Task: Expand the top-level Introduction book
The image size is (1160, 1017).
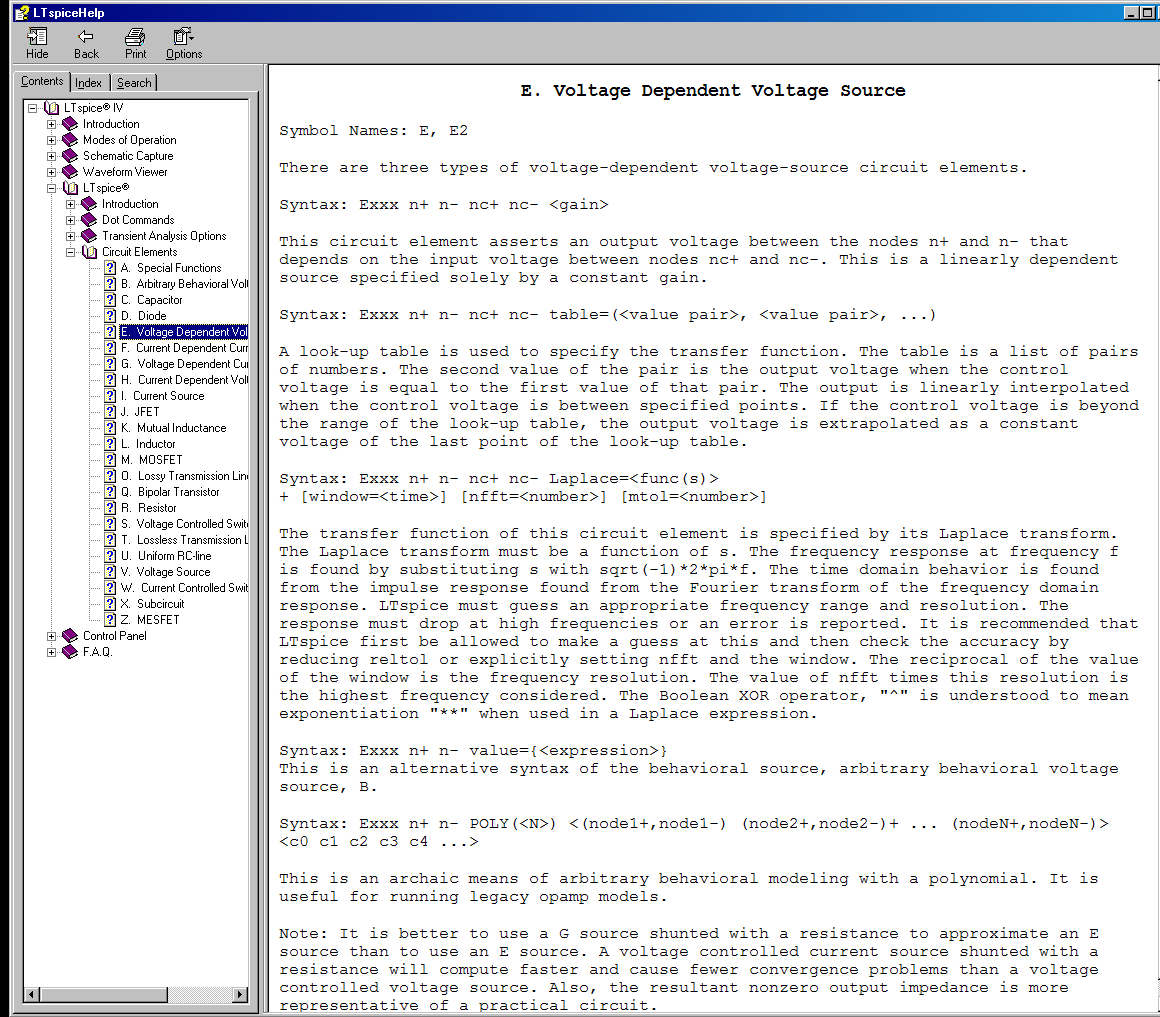Action: click(52, 124)
